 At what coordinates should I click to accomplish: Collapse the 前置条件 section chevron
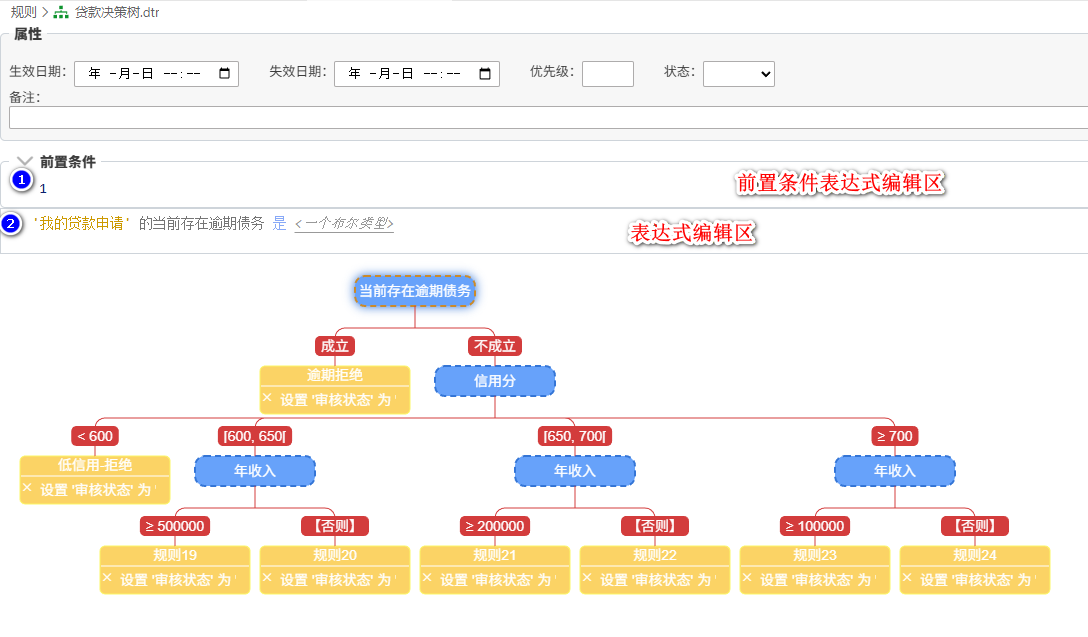(x=25, y=161)
